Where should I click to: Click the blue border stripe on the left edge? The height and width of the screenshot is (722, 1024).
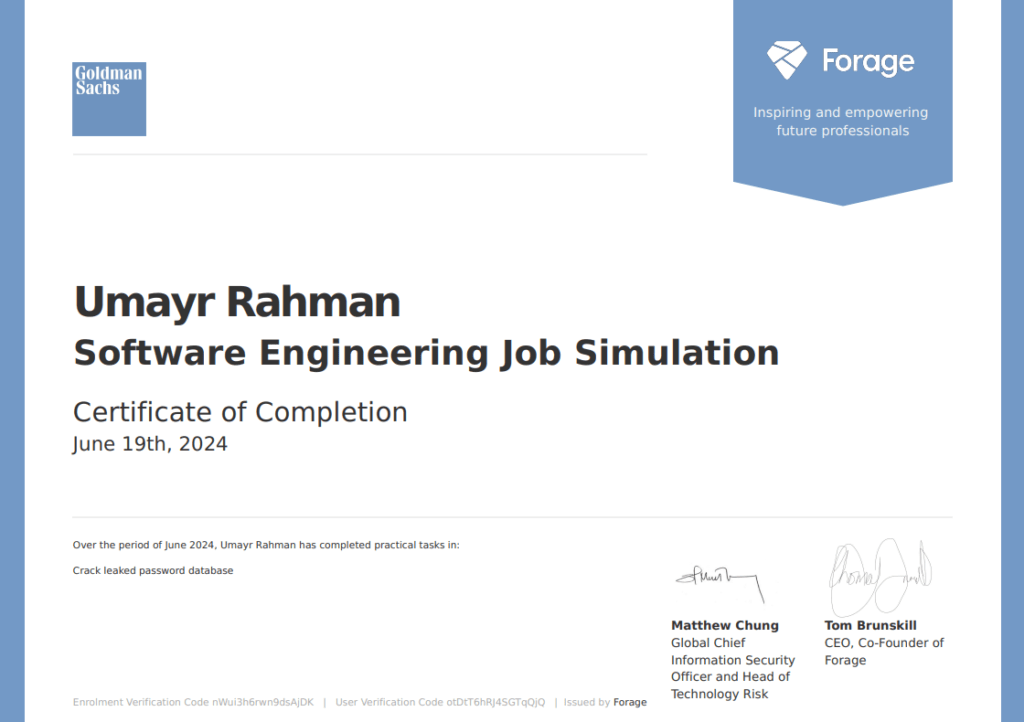[12, 361]
